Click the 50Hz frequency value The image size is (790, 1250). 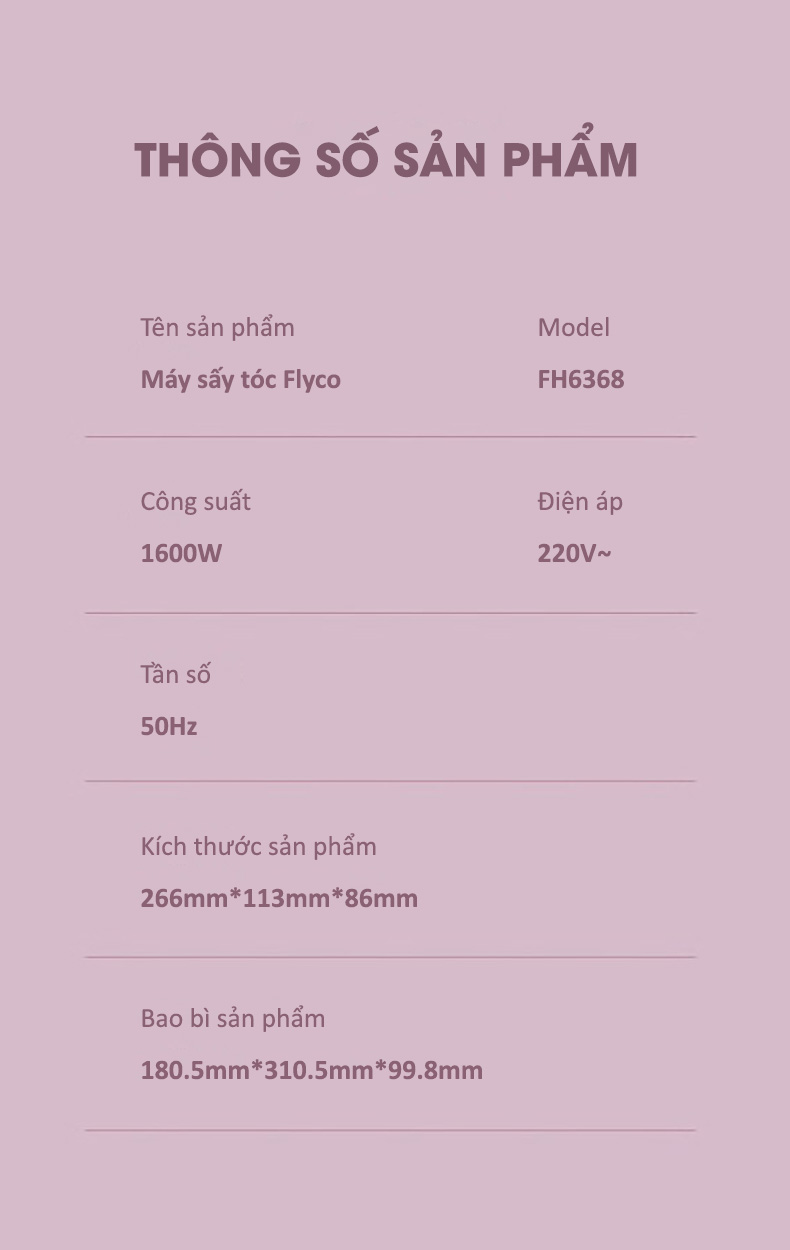click(168, 726)
